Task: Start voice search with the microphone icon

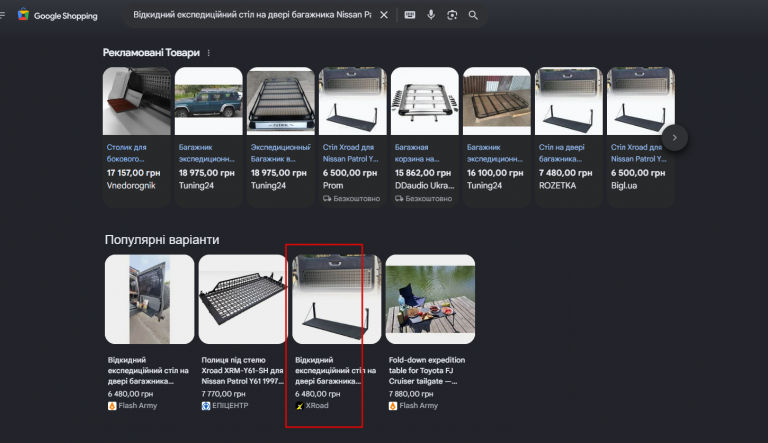Action: pyautogui.click(x=431, y=15)
